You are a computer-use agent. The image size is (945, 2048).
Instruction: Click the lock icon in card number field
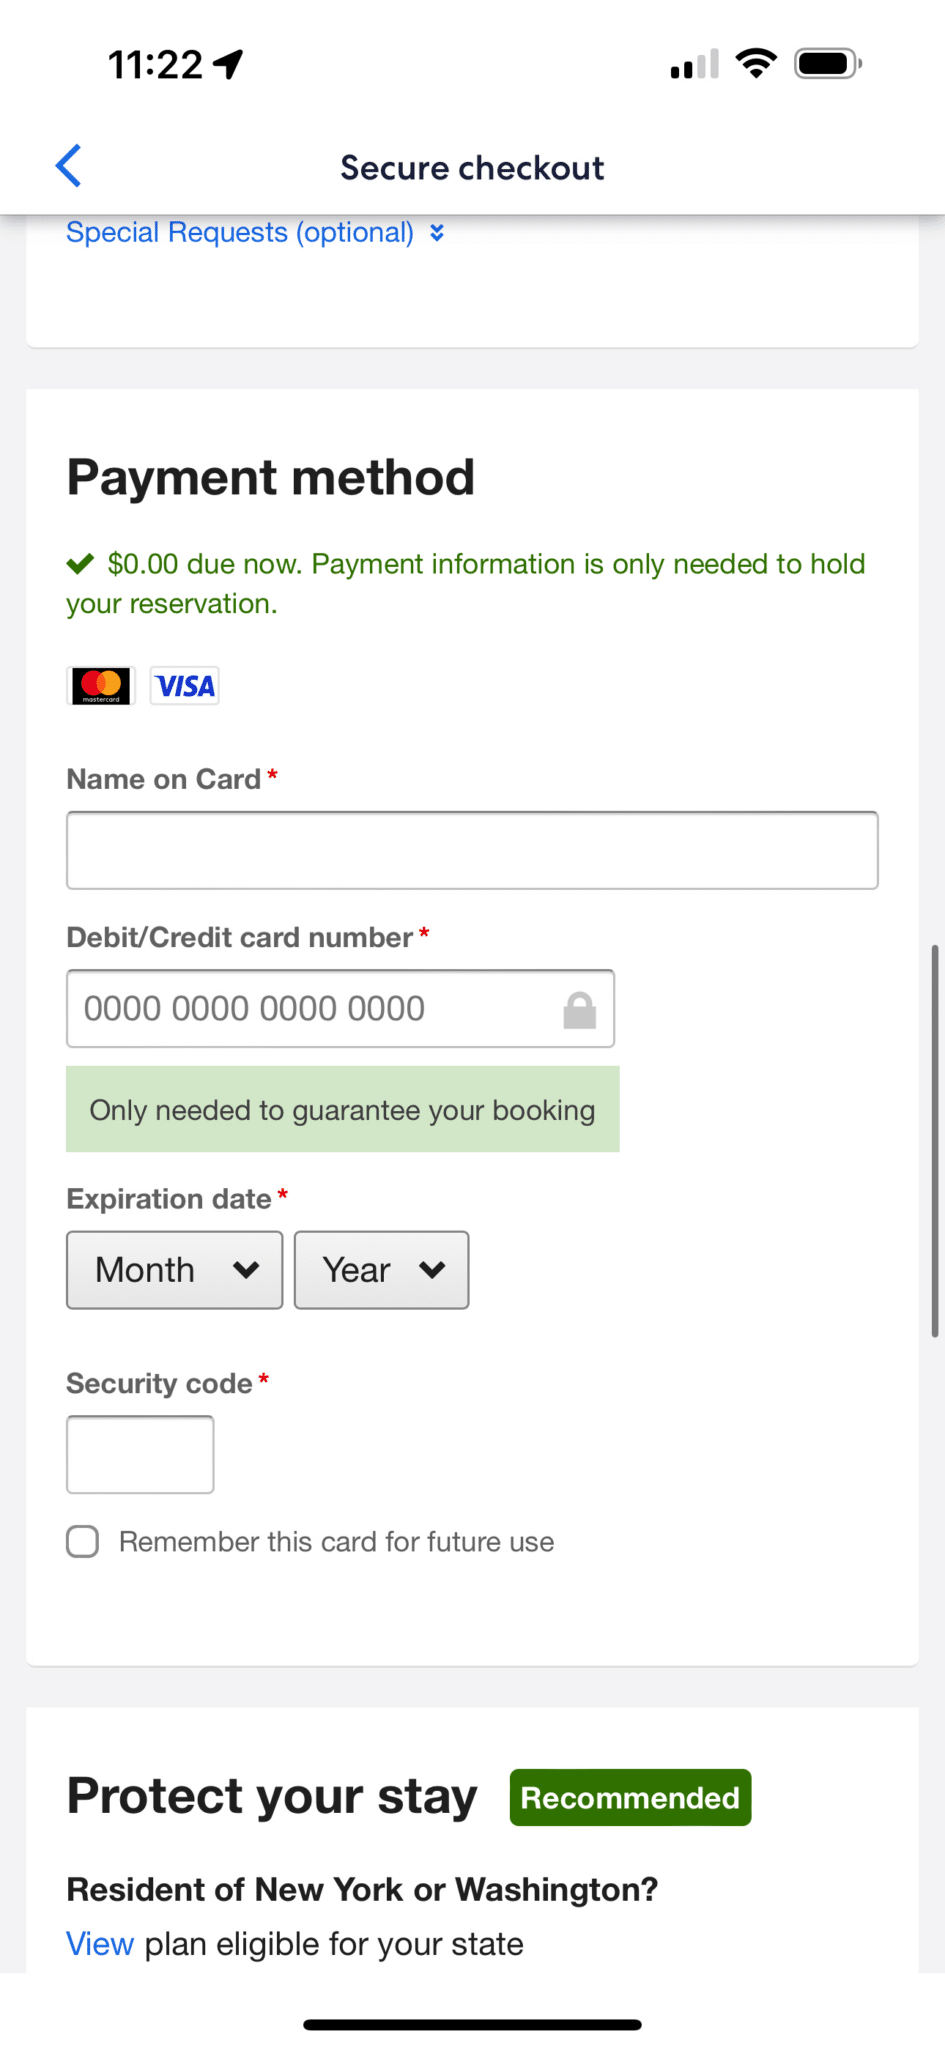(x=579, y=1009)
